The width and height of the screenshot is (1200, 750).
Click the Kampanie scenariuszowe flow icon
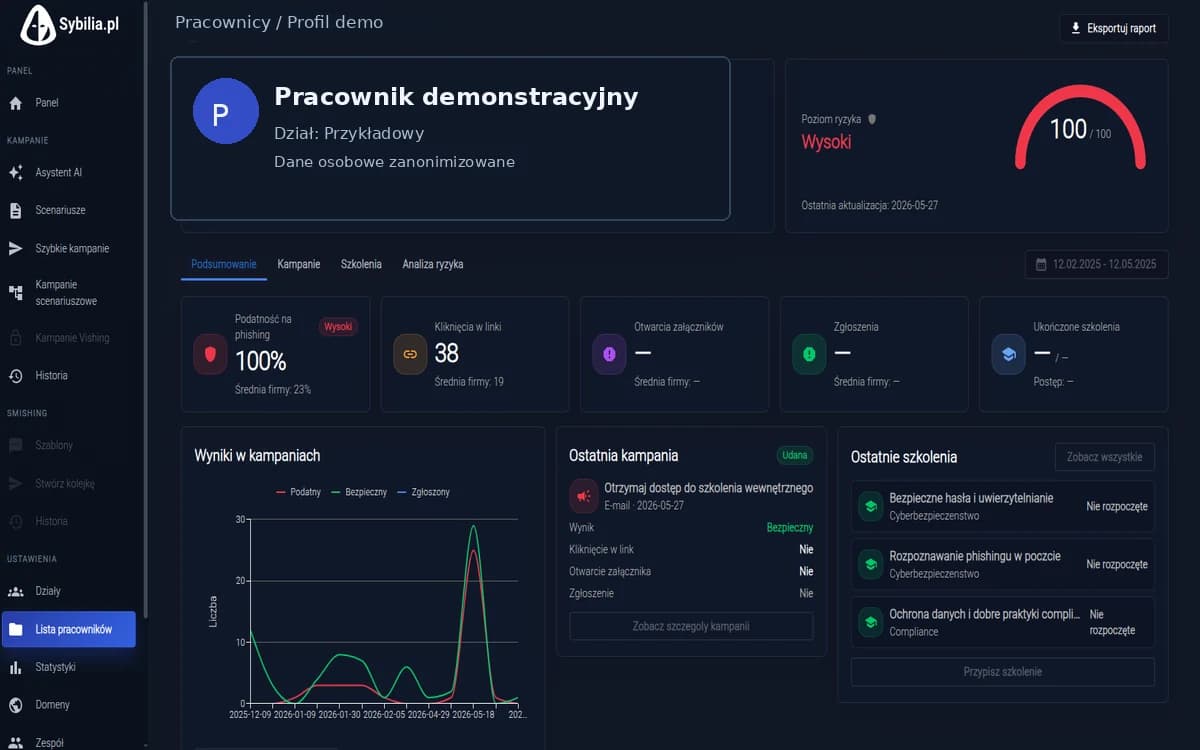coord(15,293)
